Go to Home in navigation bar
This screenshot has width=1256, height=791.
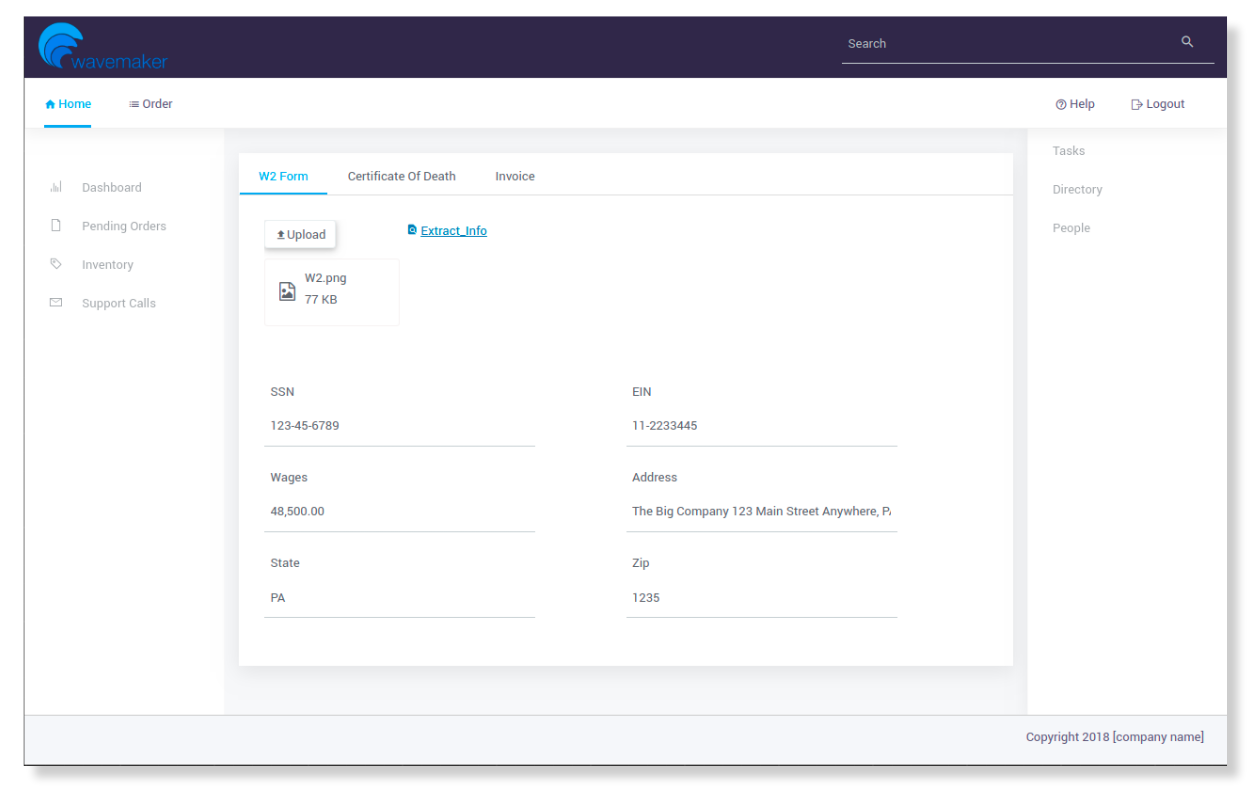68,104
